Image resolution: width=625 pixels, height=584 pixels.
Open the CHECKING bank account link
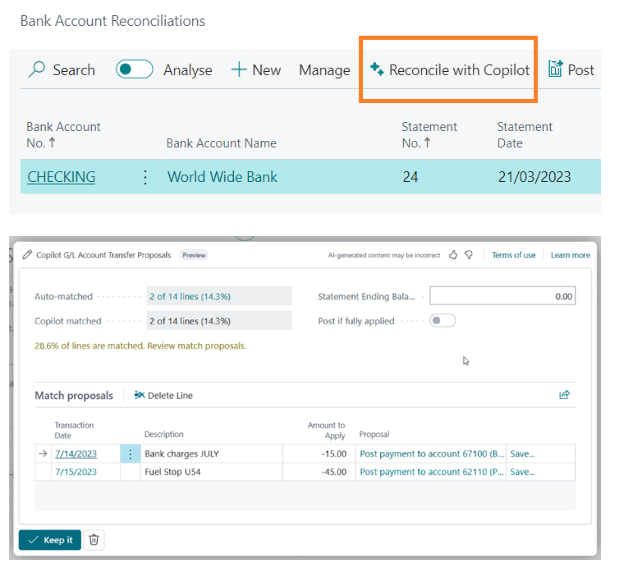pyautogui.click(x=61, y=177)
